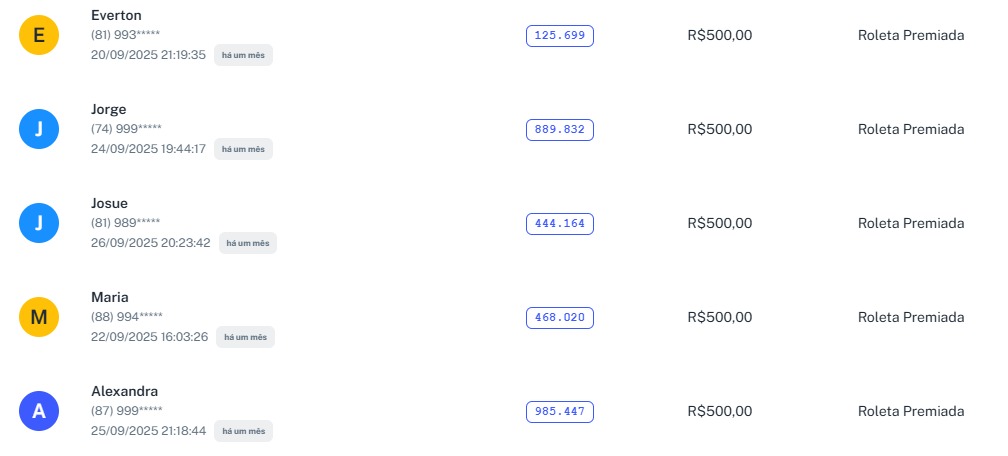1008x456 pixels.
Task: Open winner name Jorge
Action: (x=109, y=109)
